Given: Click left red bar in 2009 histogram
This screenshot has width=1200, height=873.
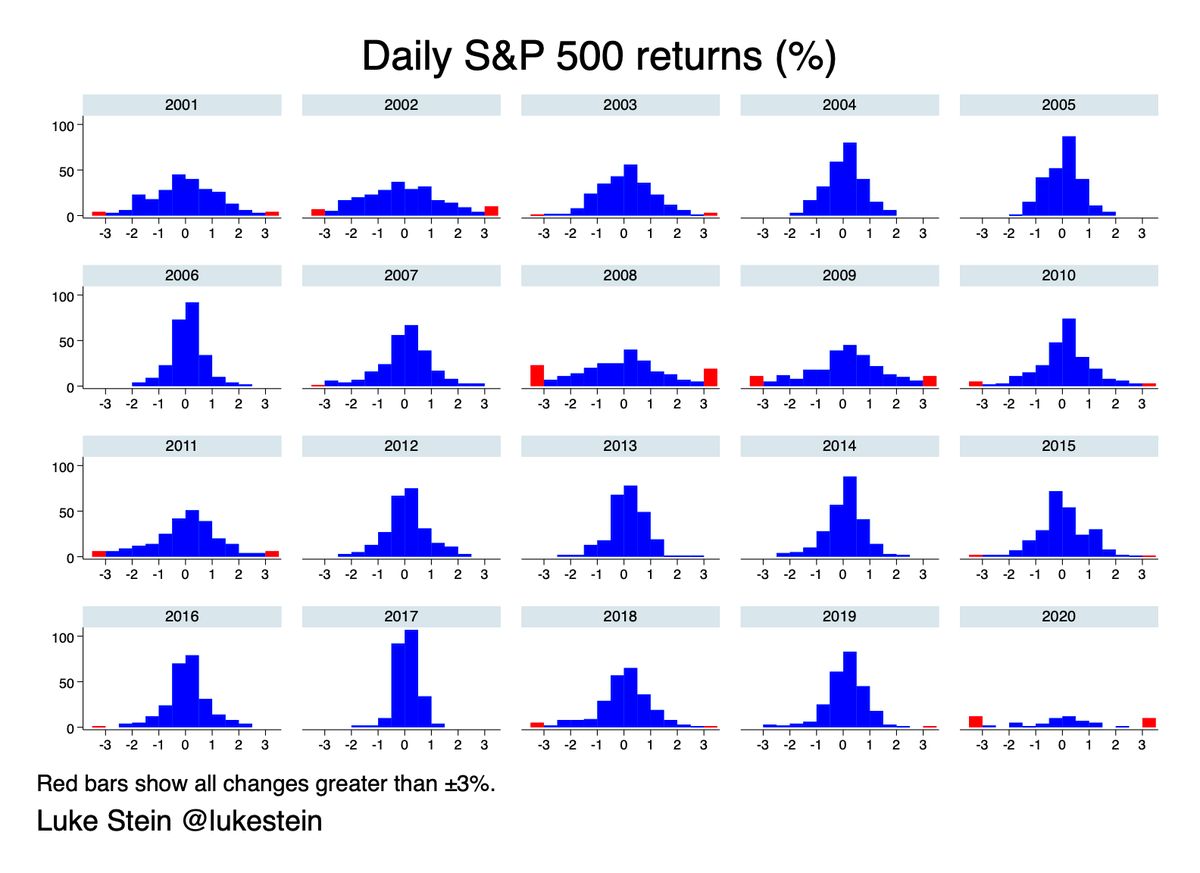Looking at the screenshot, I should tap(756, 381).
